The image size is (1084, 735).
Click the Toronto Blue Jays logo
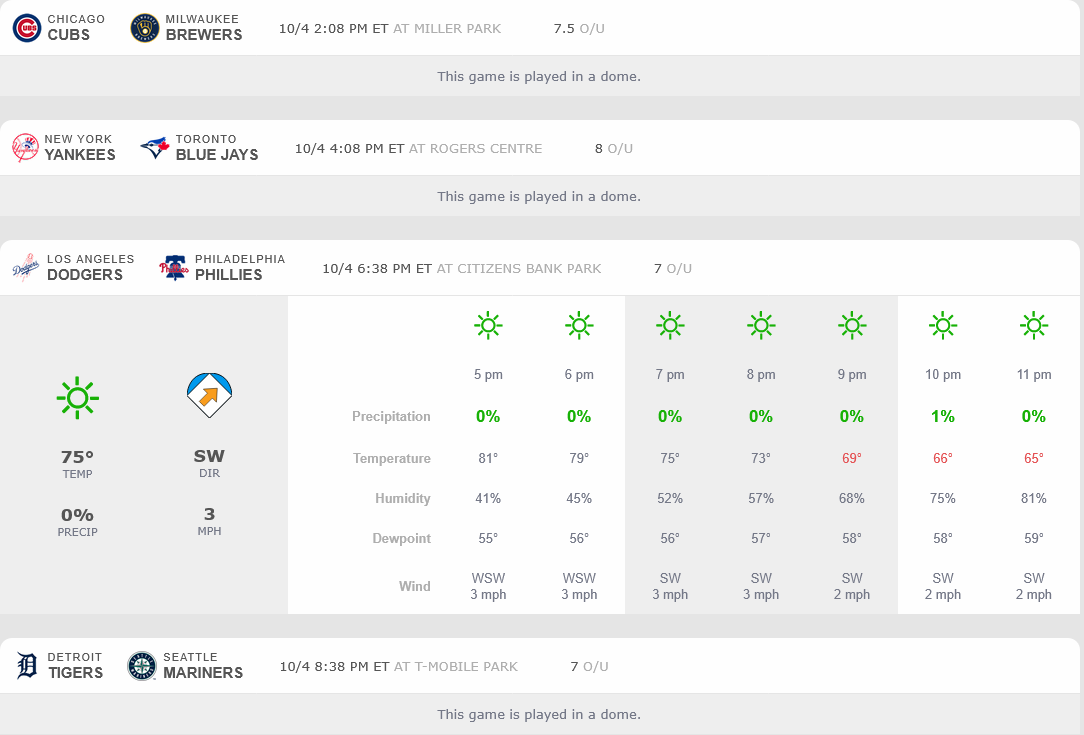tap(155, 148)
